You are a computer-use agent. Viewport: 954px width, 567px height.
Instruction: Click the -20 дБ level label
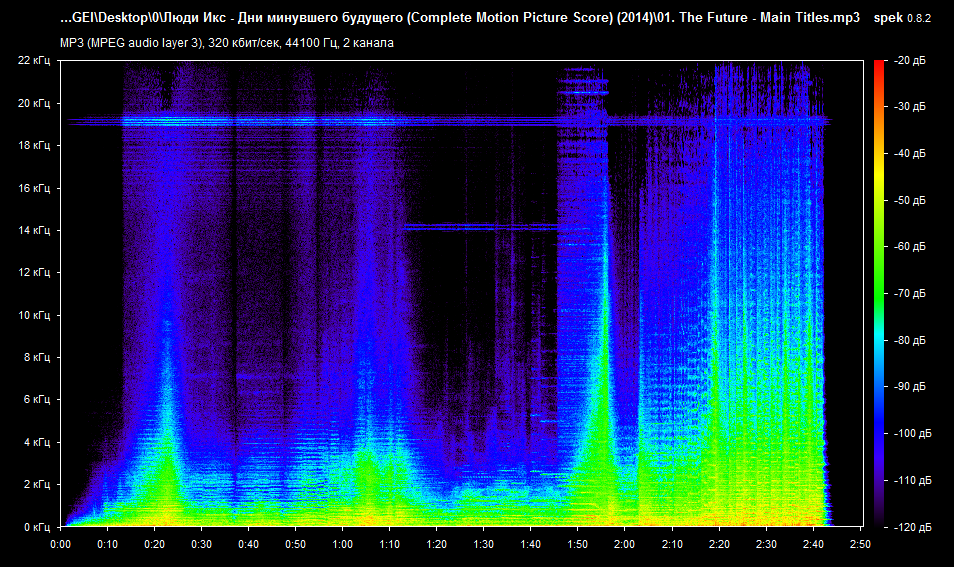910,61
